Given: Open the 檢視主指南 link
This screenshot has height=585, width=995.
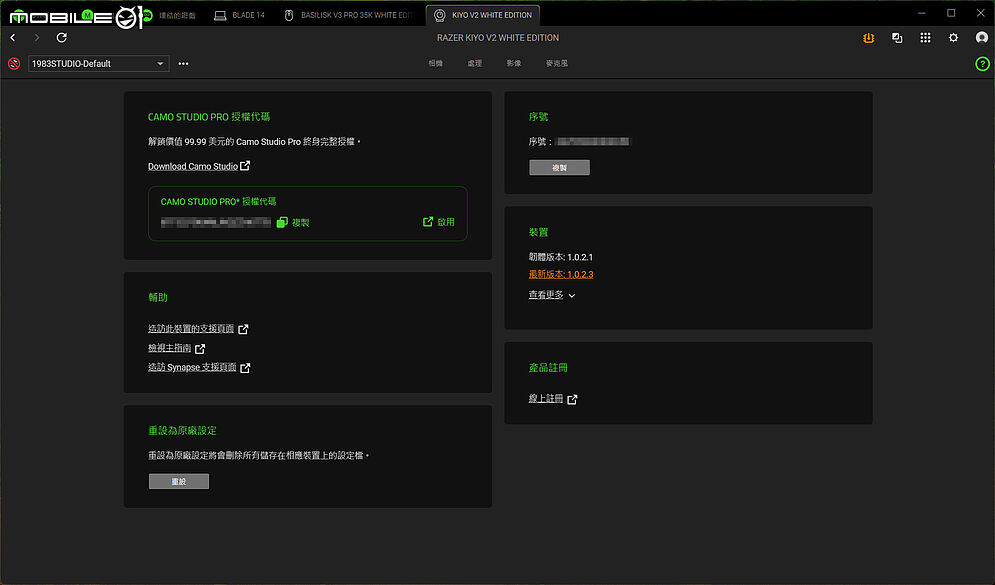Looking at the screenshot, I should (169, 348).
